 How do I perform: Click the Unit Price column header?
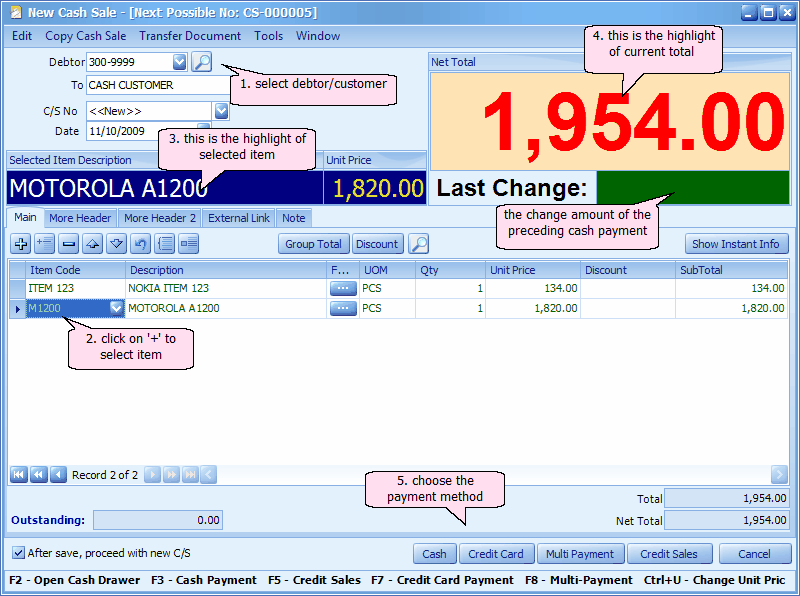533,270
